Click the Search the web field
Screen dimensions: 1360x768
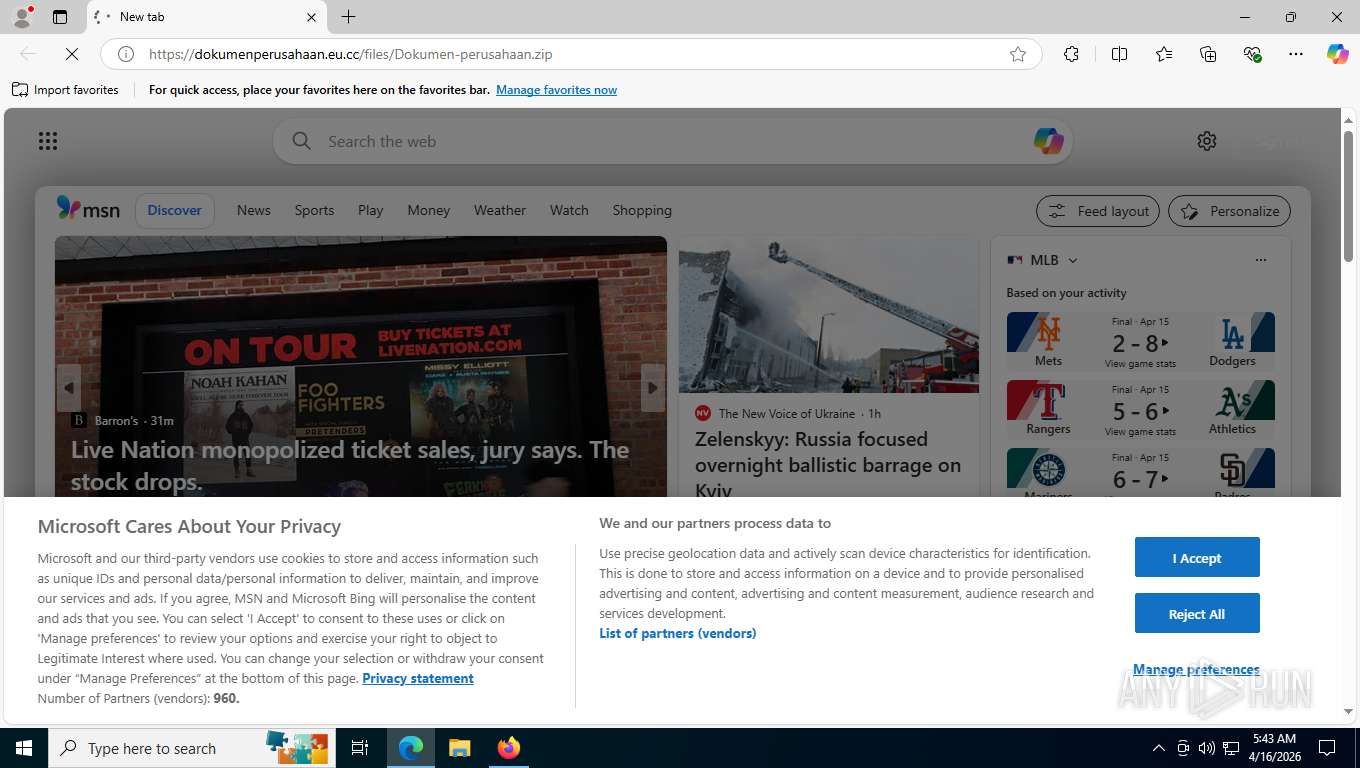(x=672, y=141)
